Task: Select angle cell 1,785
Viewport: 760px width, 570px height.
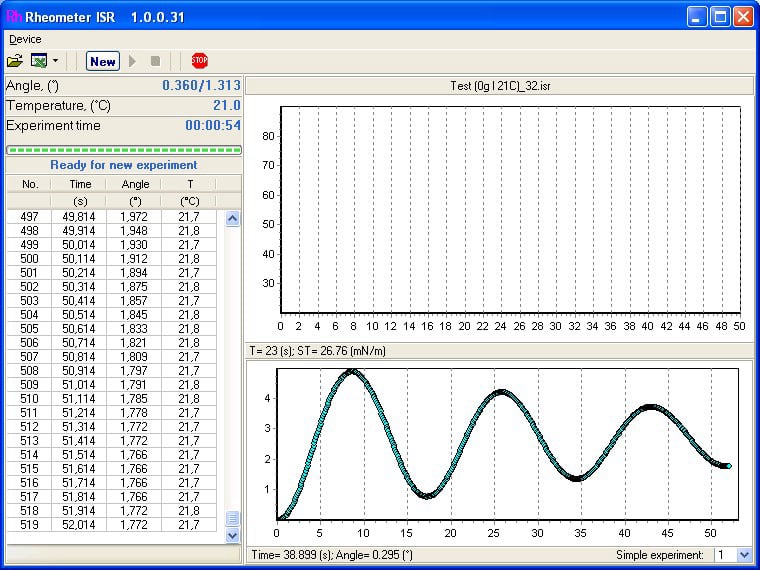Action: [x=134, y=399]
